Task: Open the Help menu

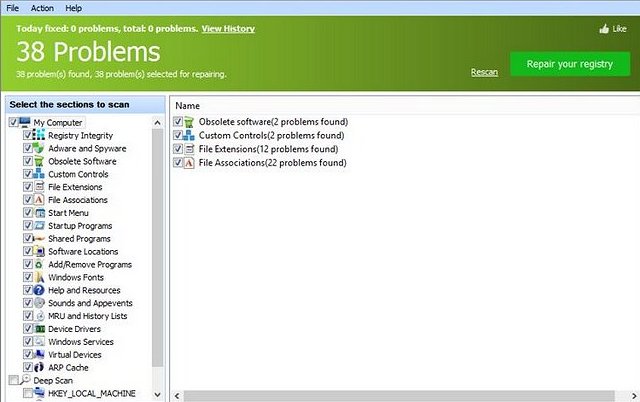Action: click(x=74, y=7)
